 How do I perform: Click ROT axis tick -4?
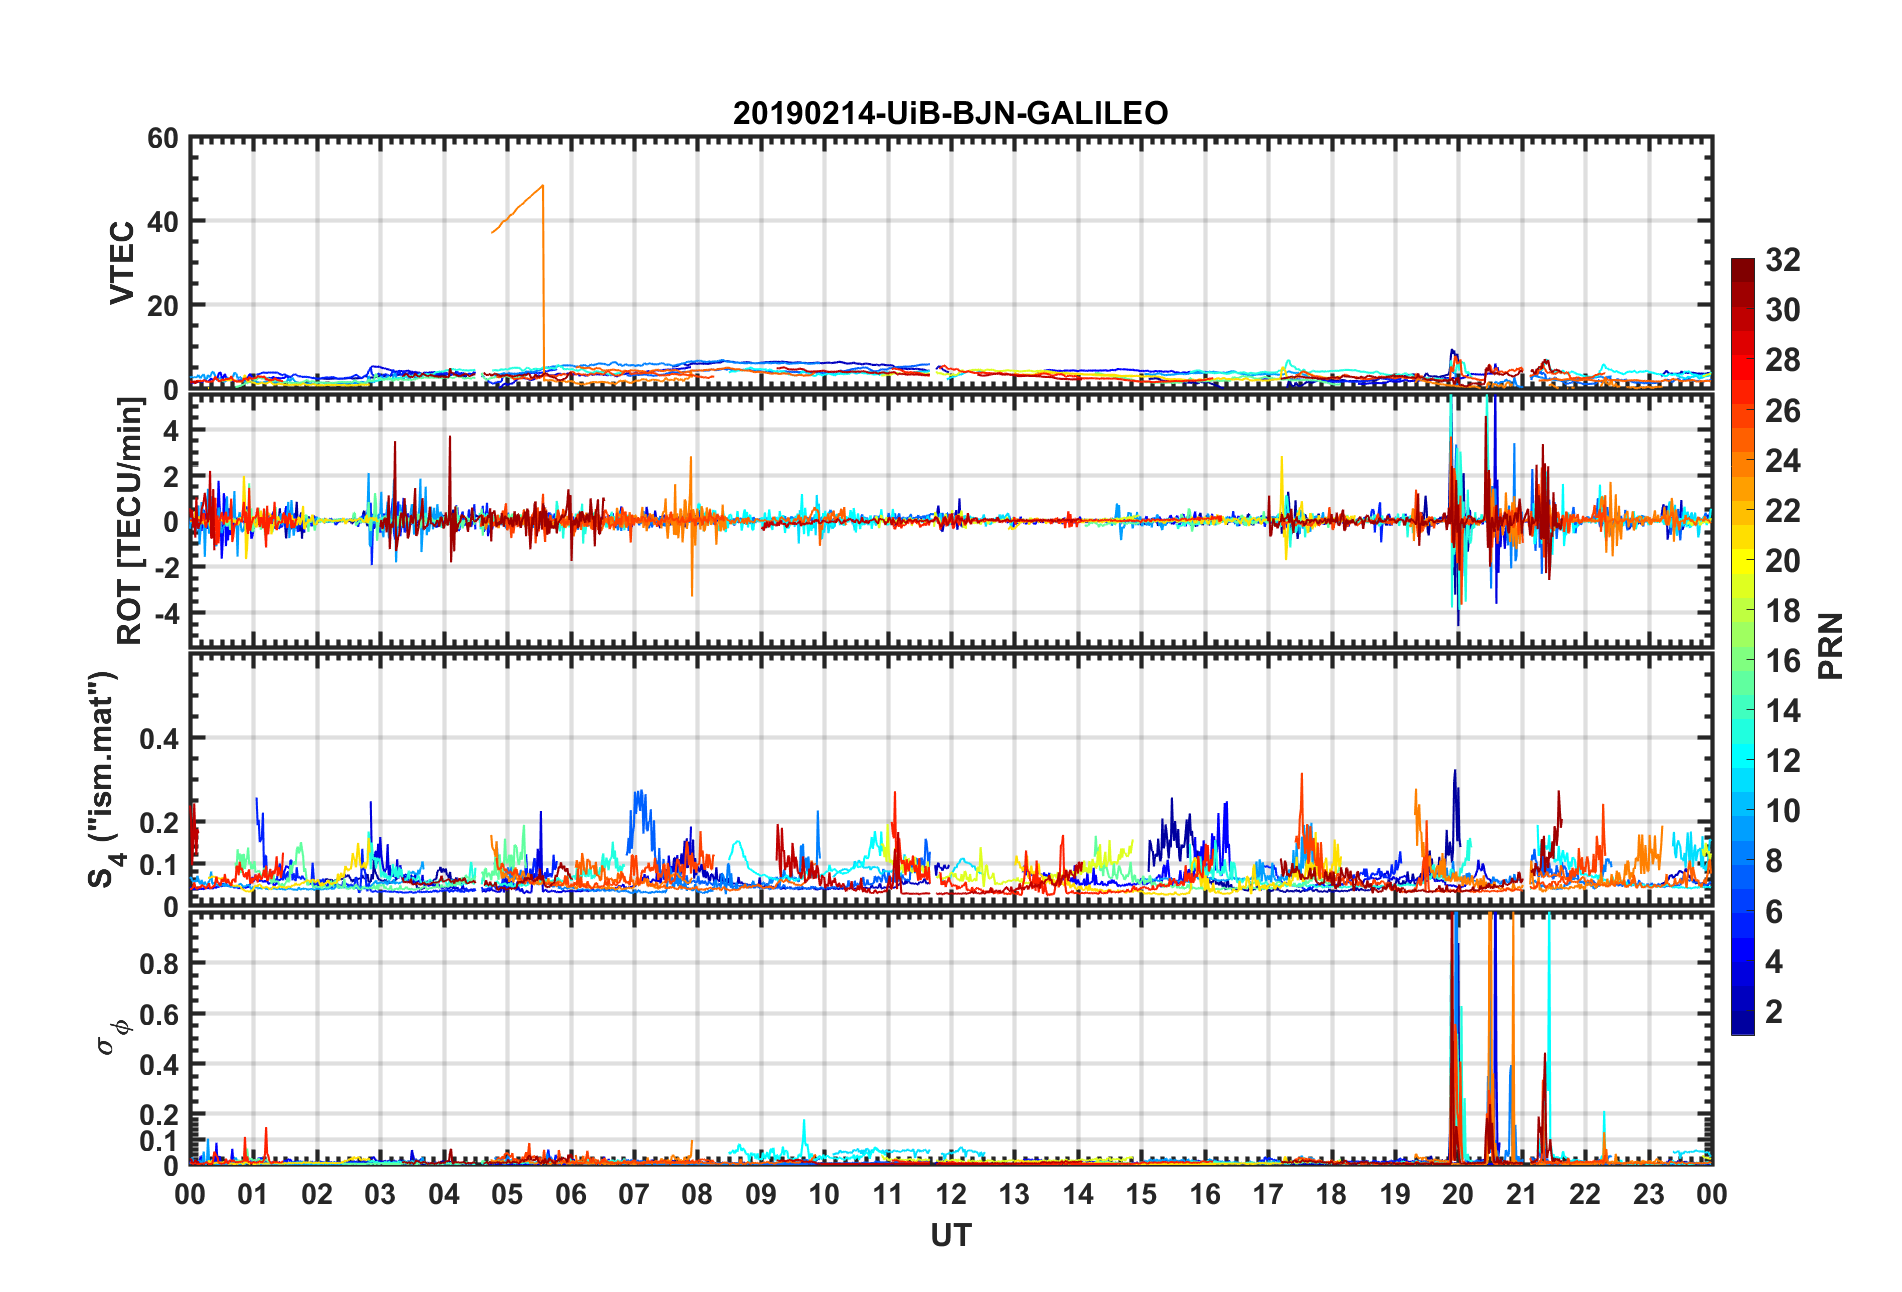coord(167,612)
